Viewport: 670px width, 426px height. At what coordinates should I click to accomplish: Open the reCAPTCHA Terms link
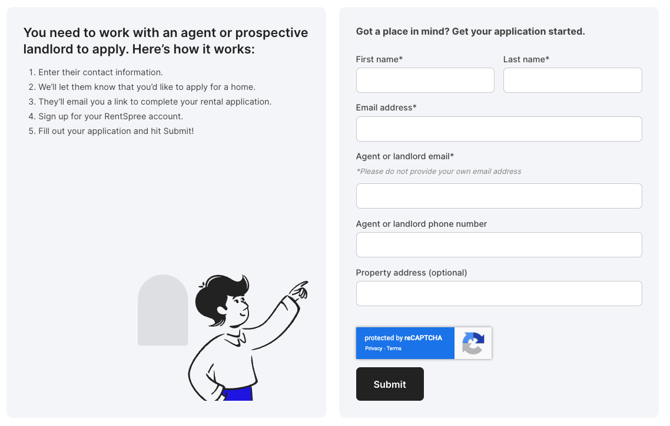point(394,349)
